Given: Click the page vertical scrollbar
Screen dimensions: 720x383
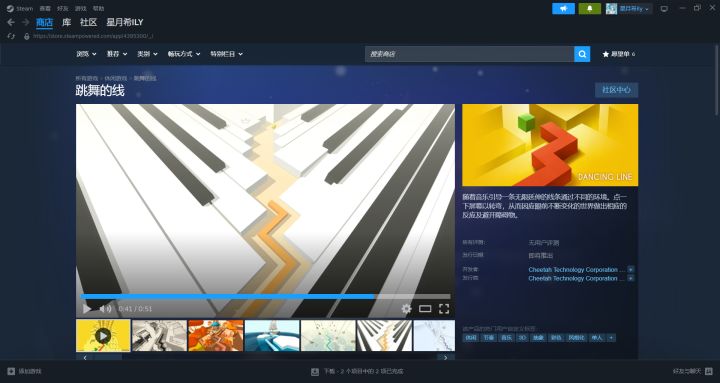Looking at the screenshot, I should [717, 80].
